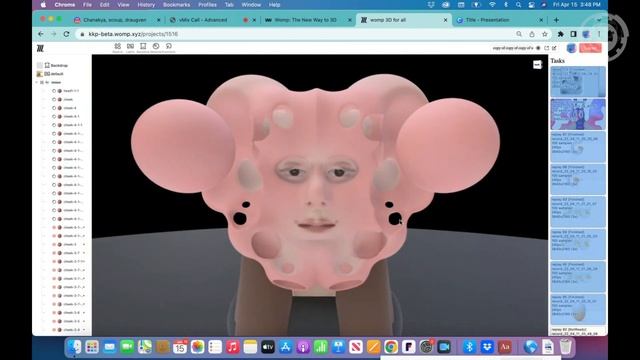The height and width of the screenshot is (360, 640).
Task: Open Finder from the Dock
Action: click(74, 347)
